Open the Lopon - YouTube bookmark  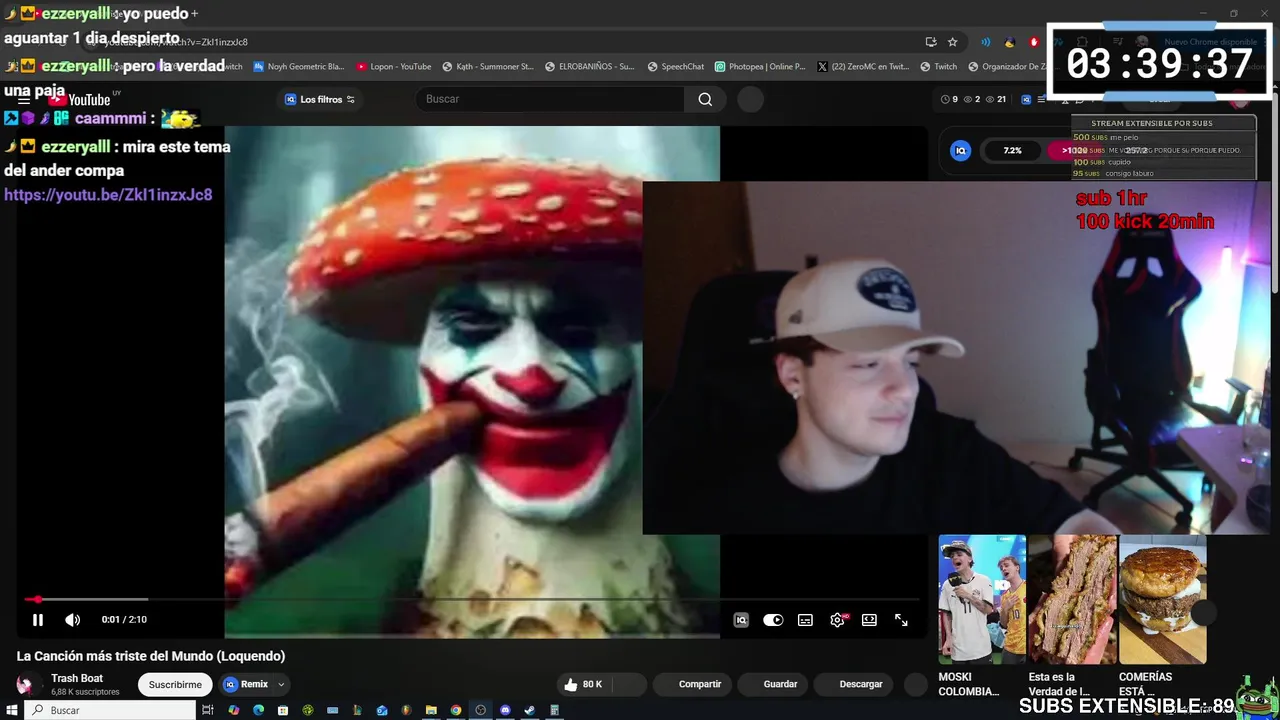[x=394, y=67]
